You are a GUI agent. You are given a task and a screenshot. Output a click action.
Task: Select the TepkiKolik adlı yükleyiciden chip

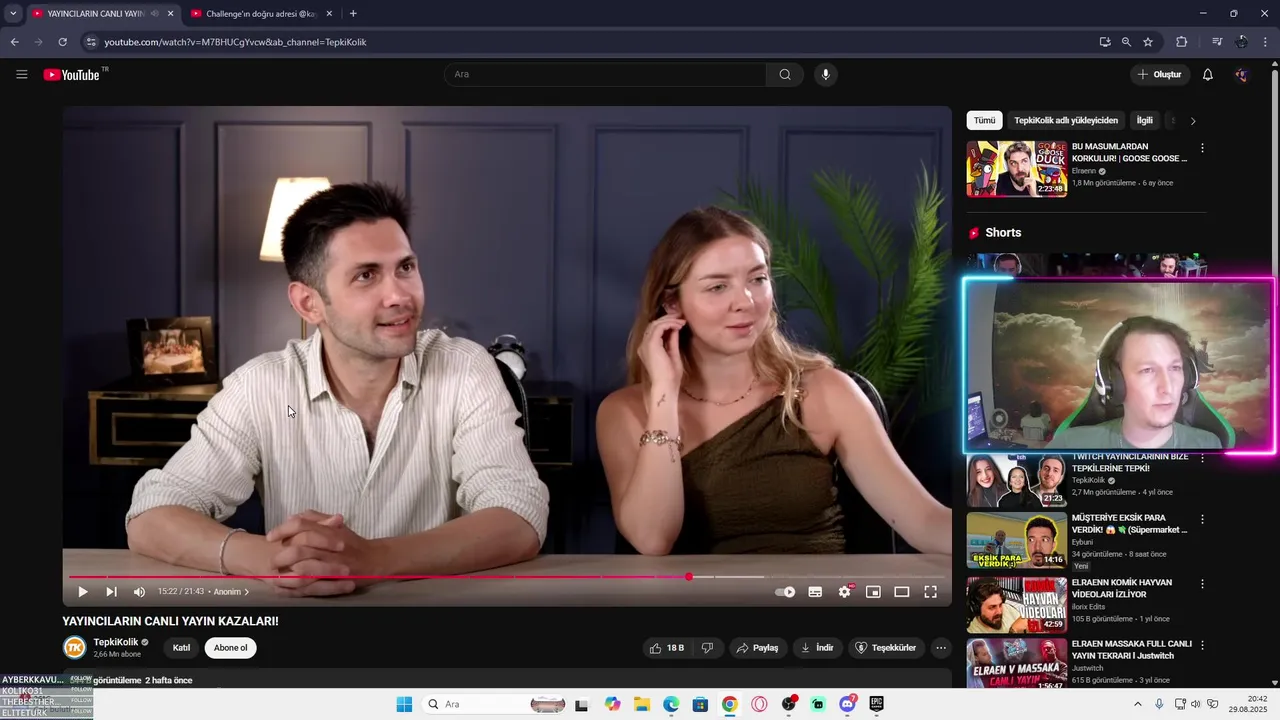[x=1066, y=120]
